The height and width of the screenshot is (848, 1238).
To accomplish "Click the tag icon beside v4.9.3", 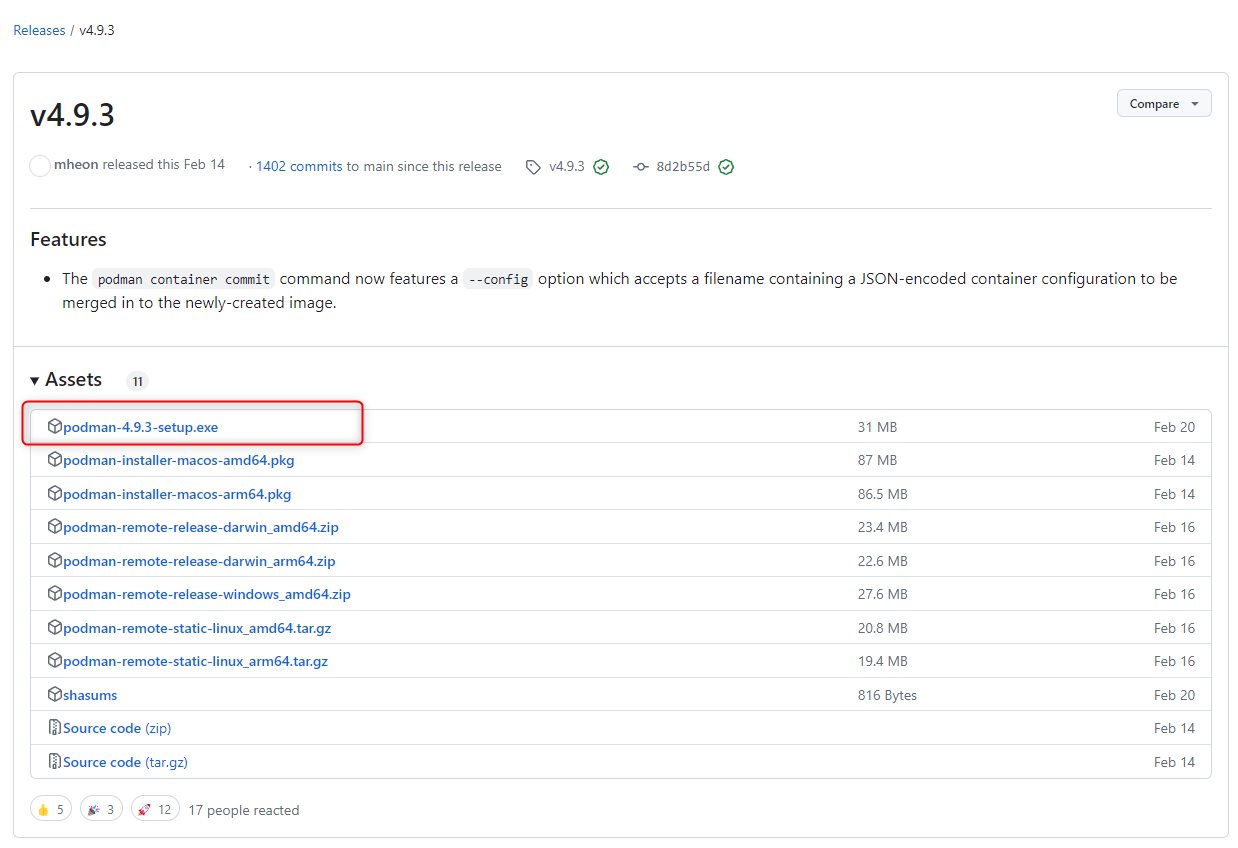I will click(x=533, y=167).
